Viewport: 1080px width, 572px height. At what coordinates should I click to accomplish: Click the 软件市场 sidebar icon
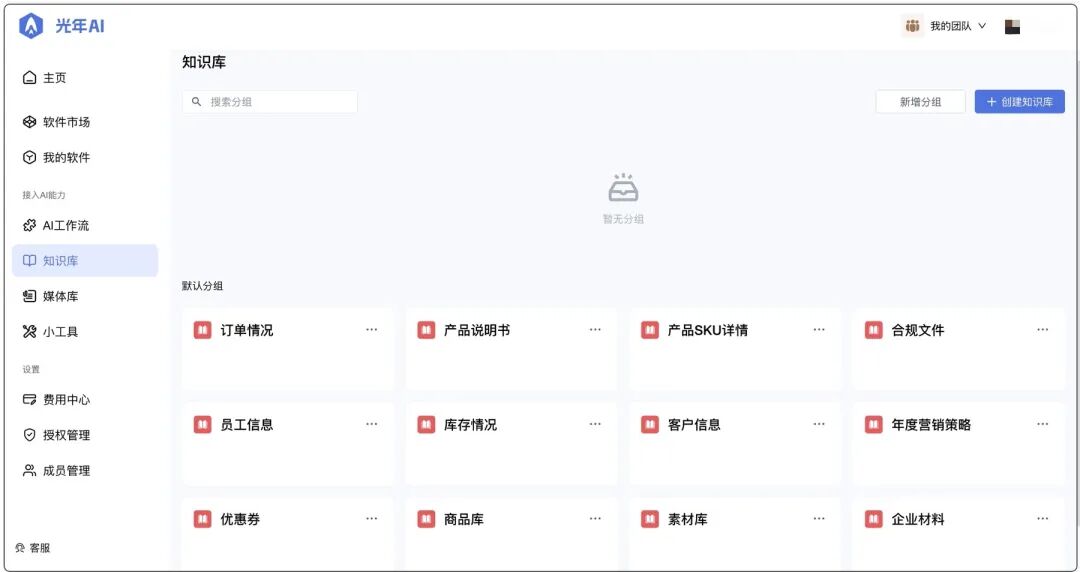(29, 122)
